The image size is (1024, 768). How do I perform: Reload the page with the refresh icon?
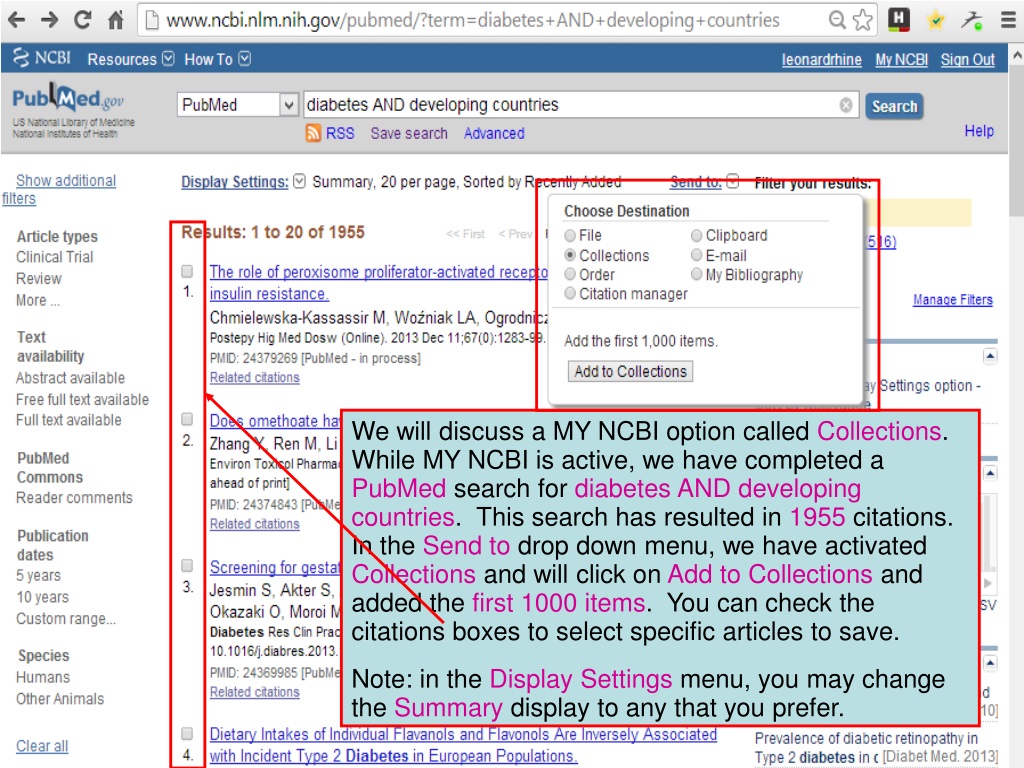click(82, 20)
